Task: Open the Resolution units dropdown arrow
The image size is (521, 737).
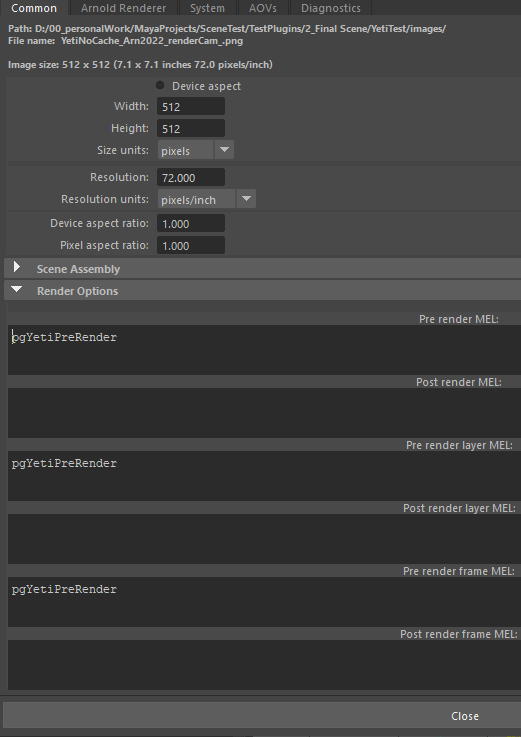Action: (x=246, y=199)
